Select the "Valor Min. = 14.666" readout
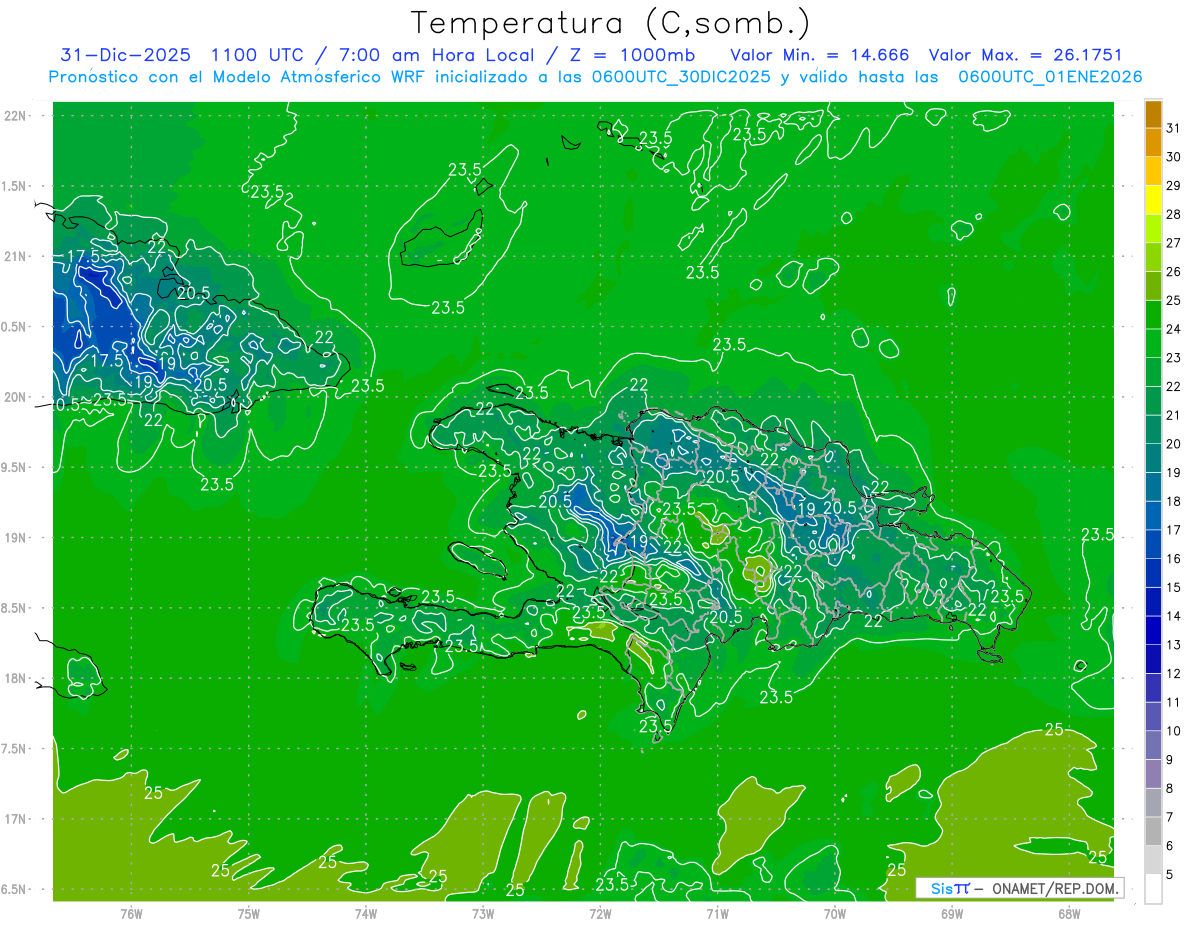 [822, 54]
